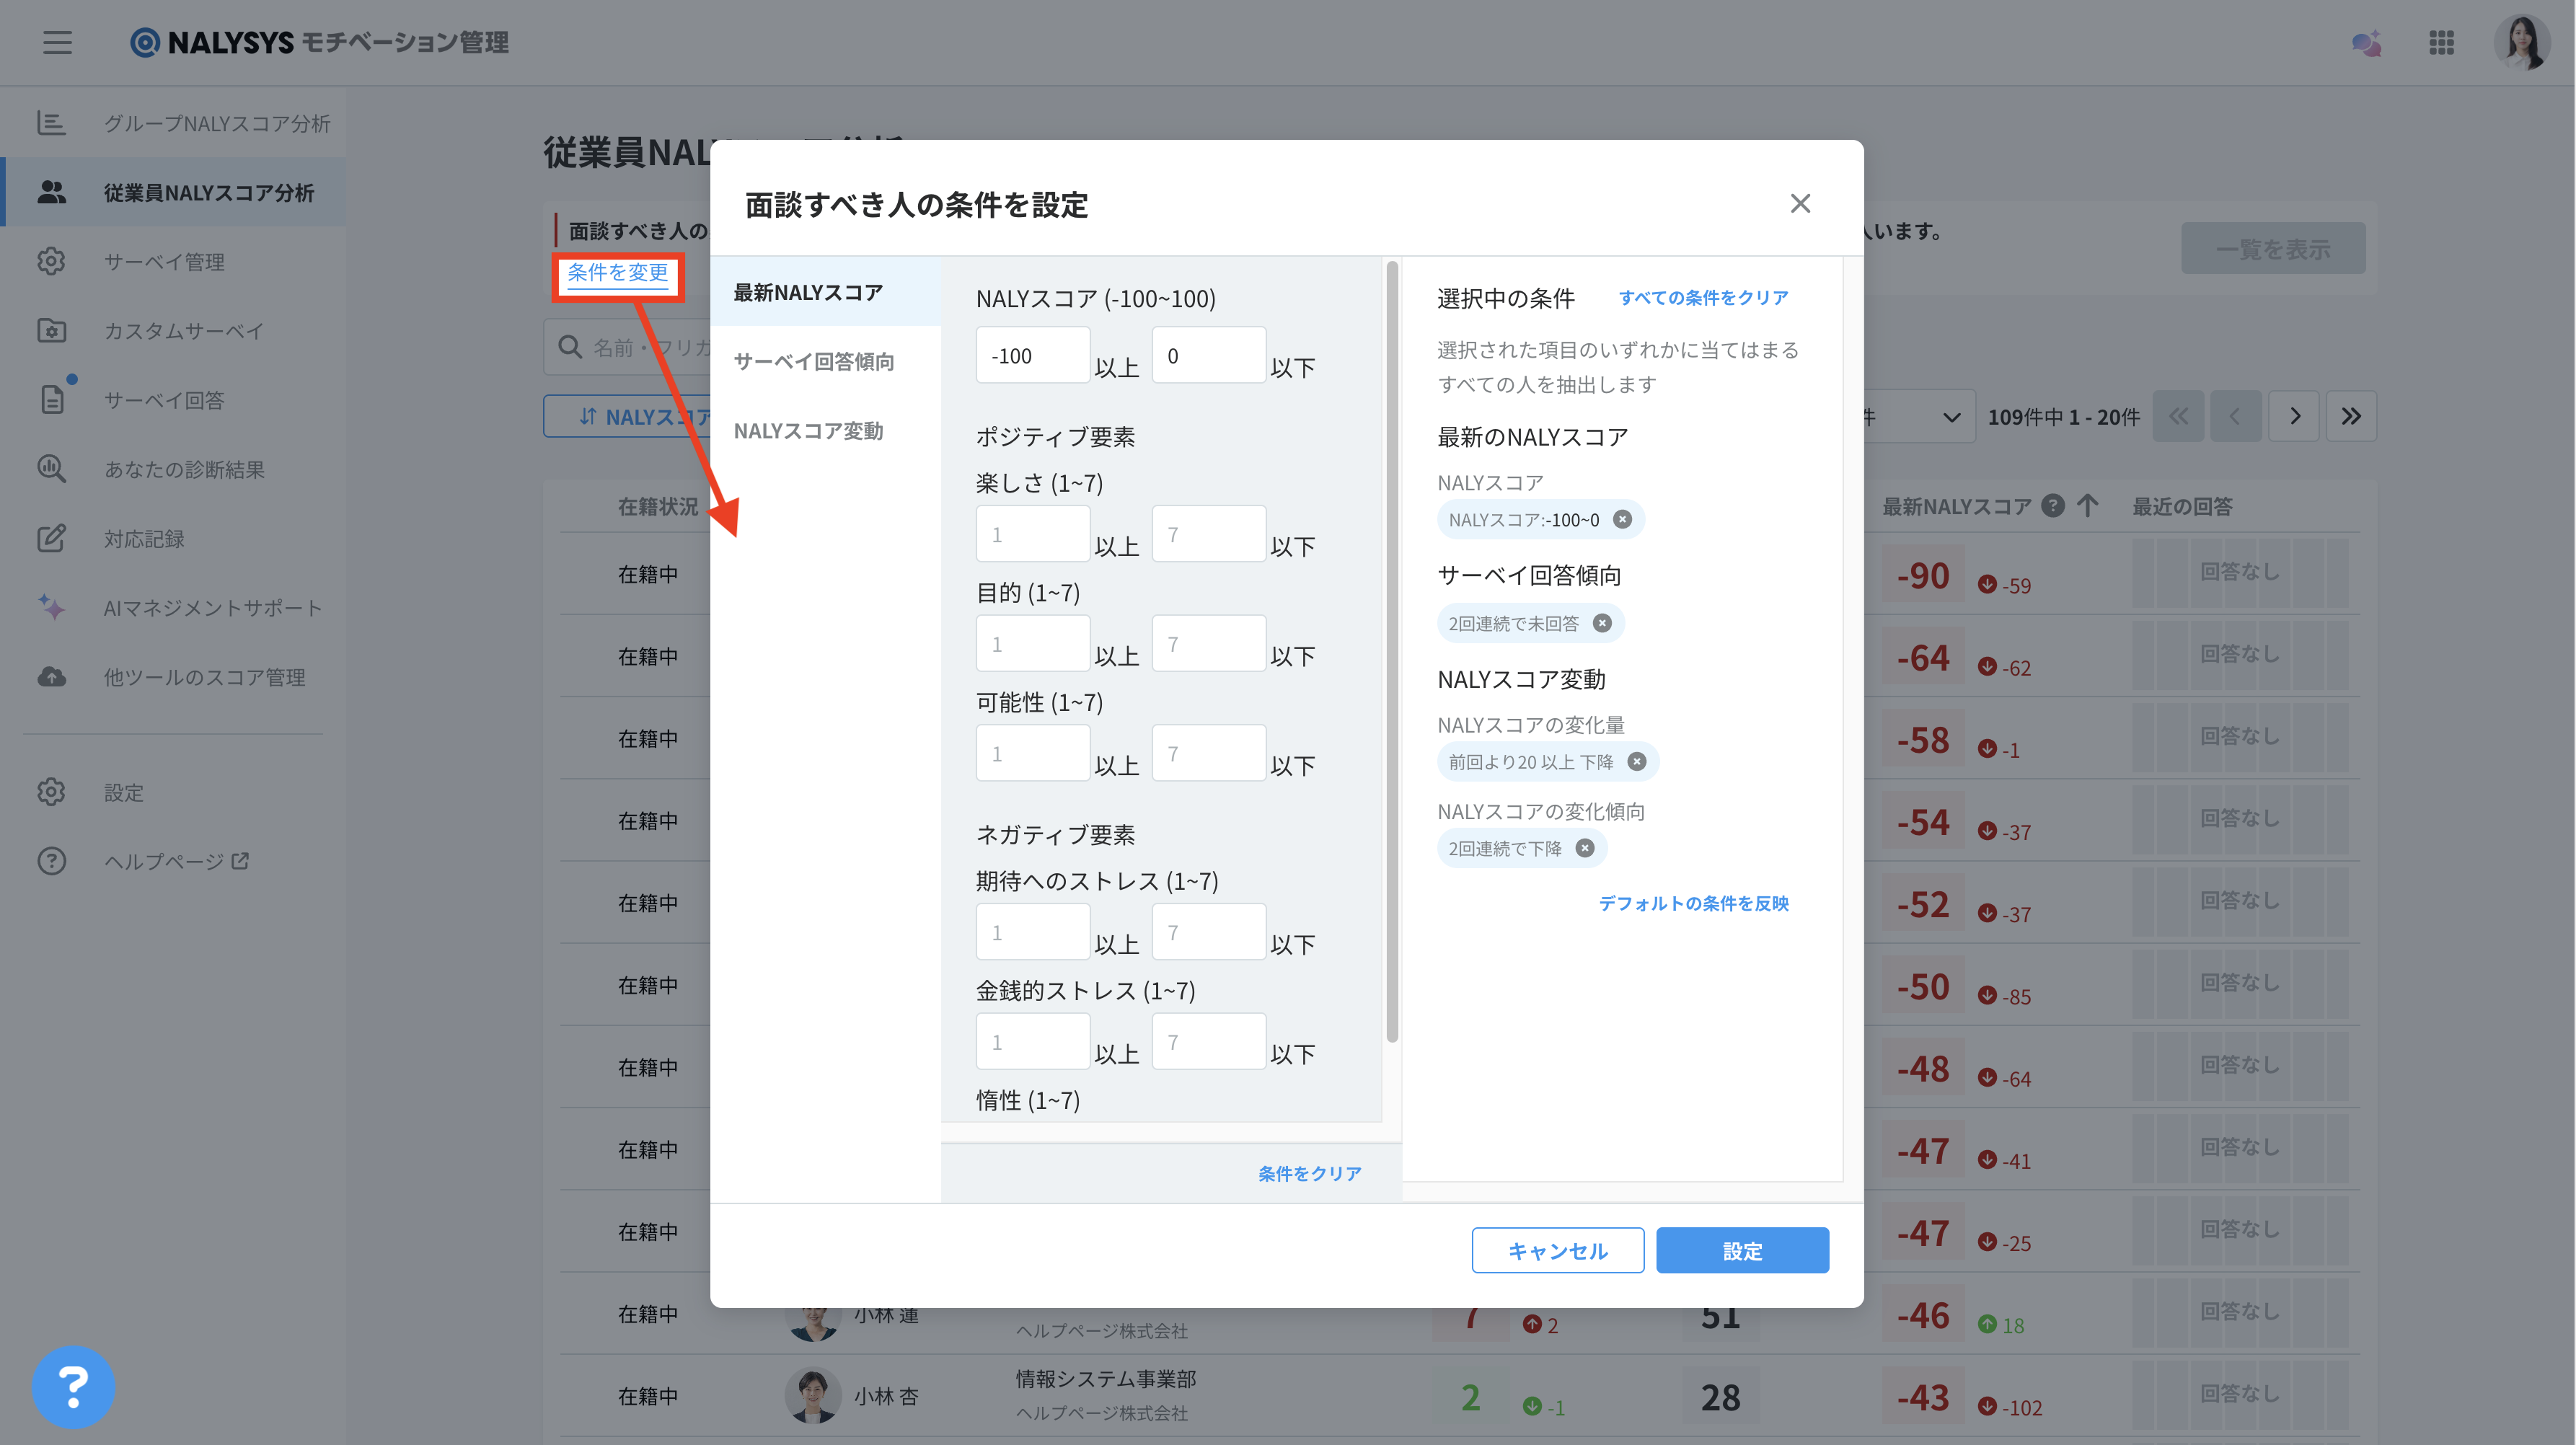Screen dimensions: 2576x1445
Task: Toggle sort arrow on 最新NALYスコア column
Action: (x=2087, y=506)
